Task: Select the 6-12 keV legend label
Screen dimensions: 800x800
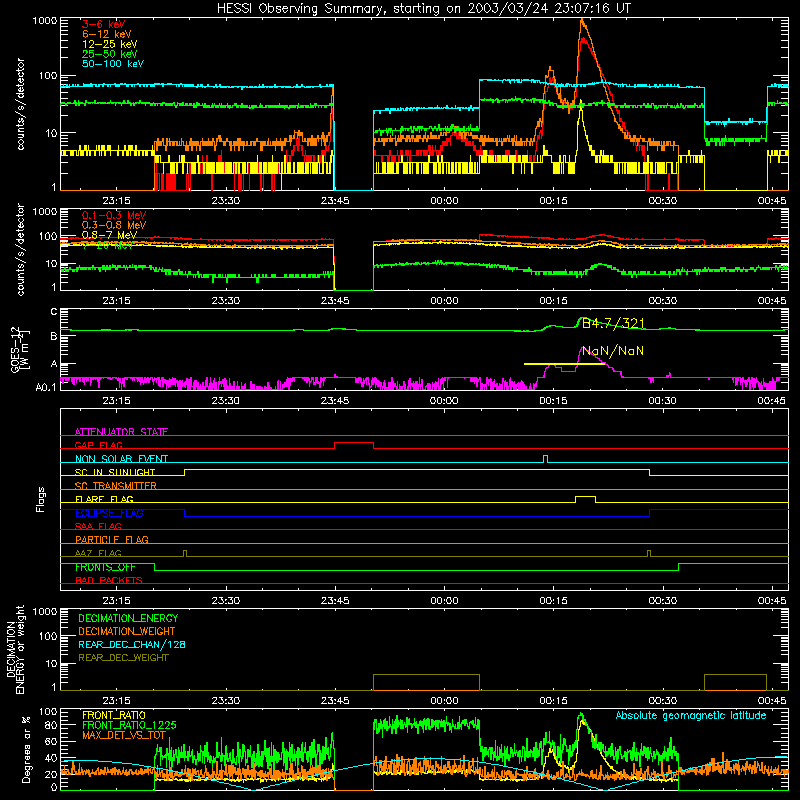Action: (107, 34)
